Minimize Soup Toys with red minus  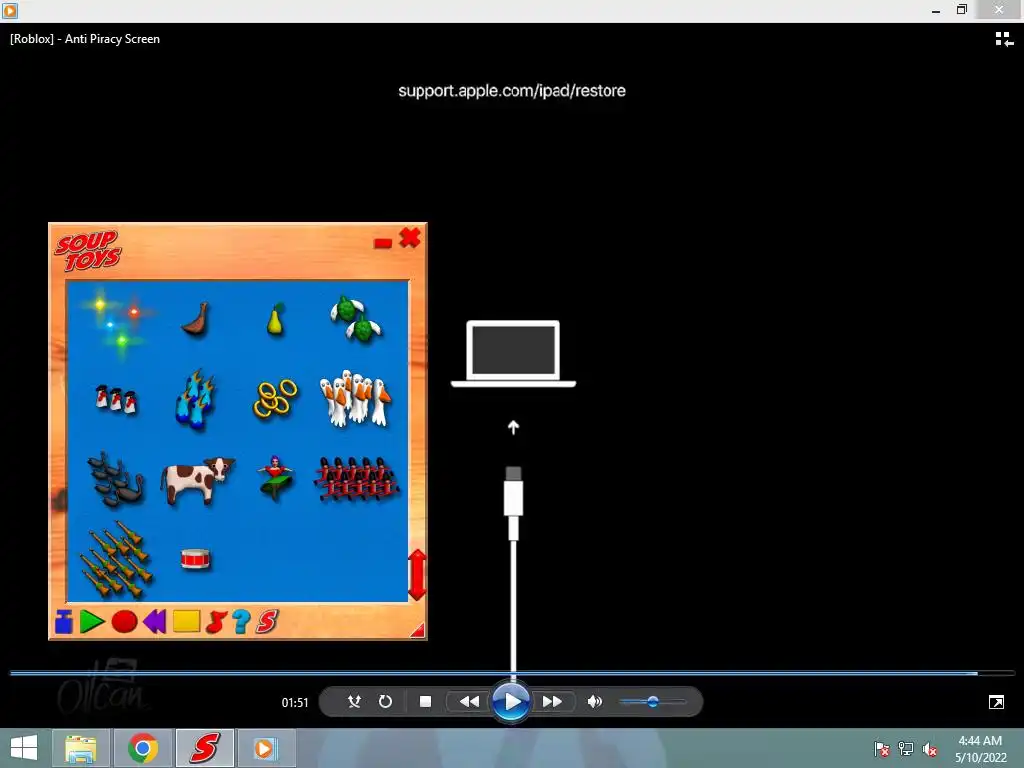383,243
